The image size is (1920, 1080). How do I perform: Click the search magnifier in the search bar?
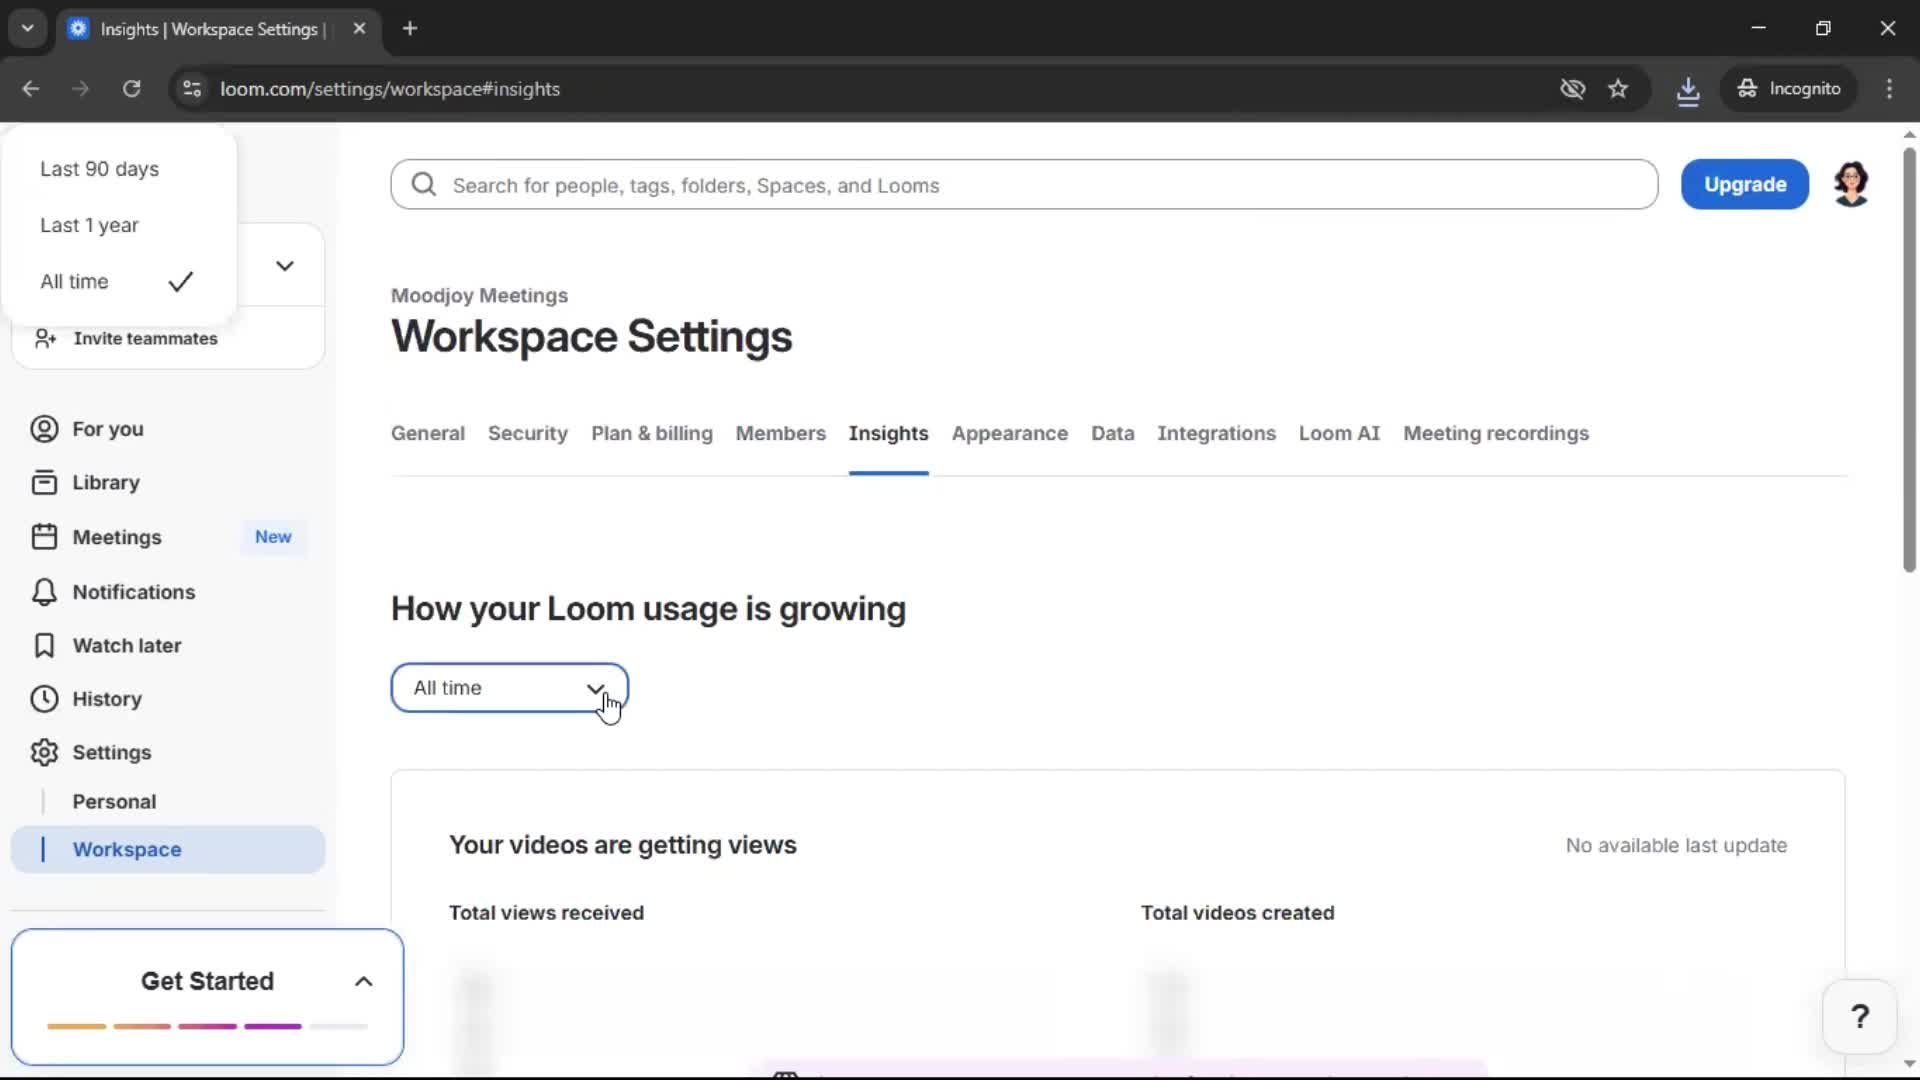[423, 184]
